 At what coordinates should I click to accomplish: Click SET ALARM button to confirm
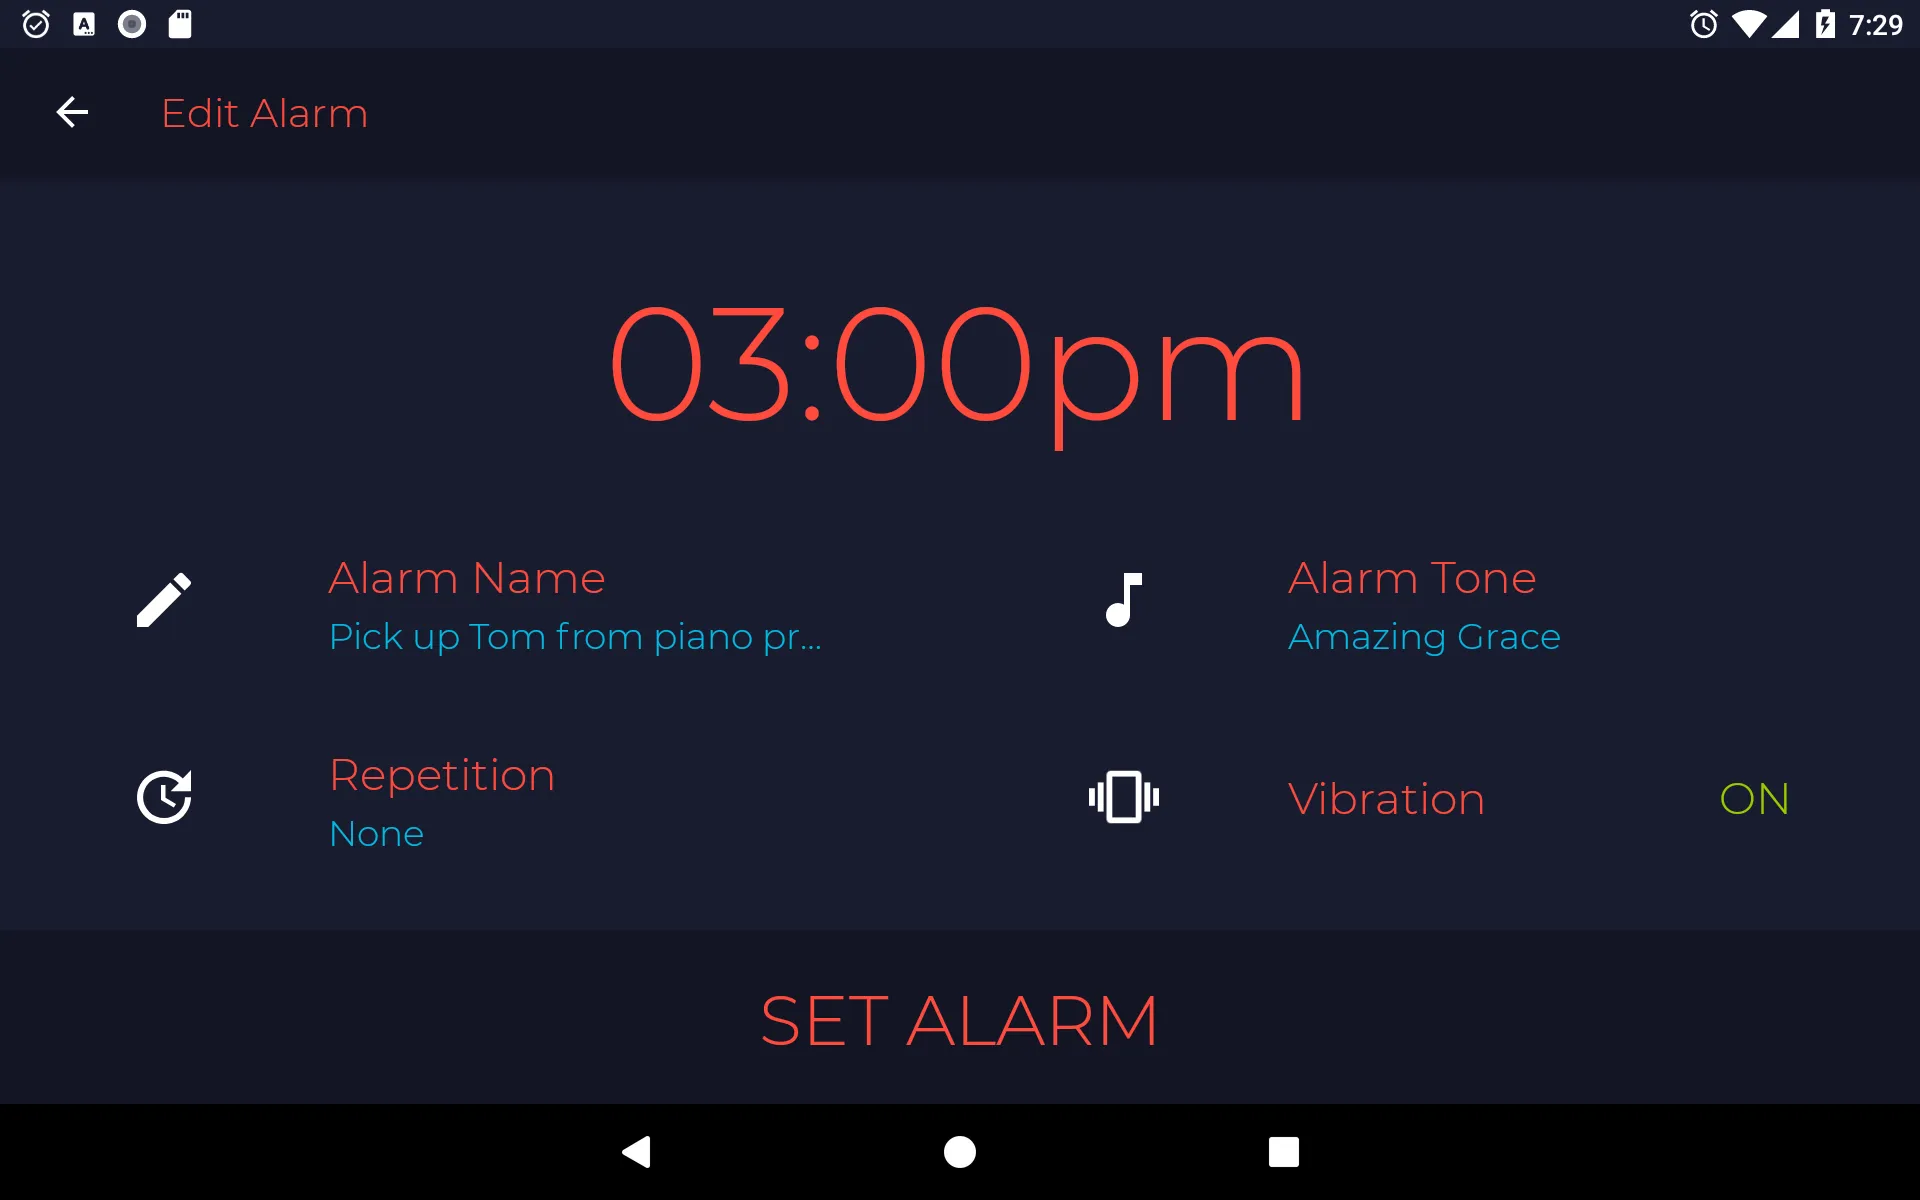959,1019
